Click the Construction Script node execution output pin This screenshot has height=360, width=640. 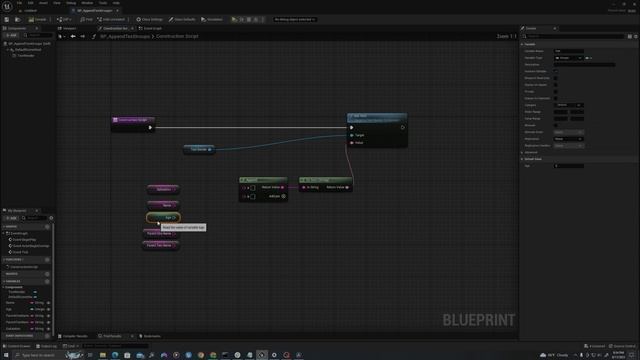[150, 127]
